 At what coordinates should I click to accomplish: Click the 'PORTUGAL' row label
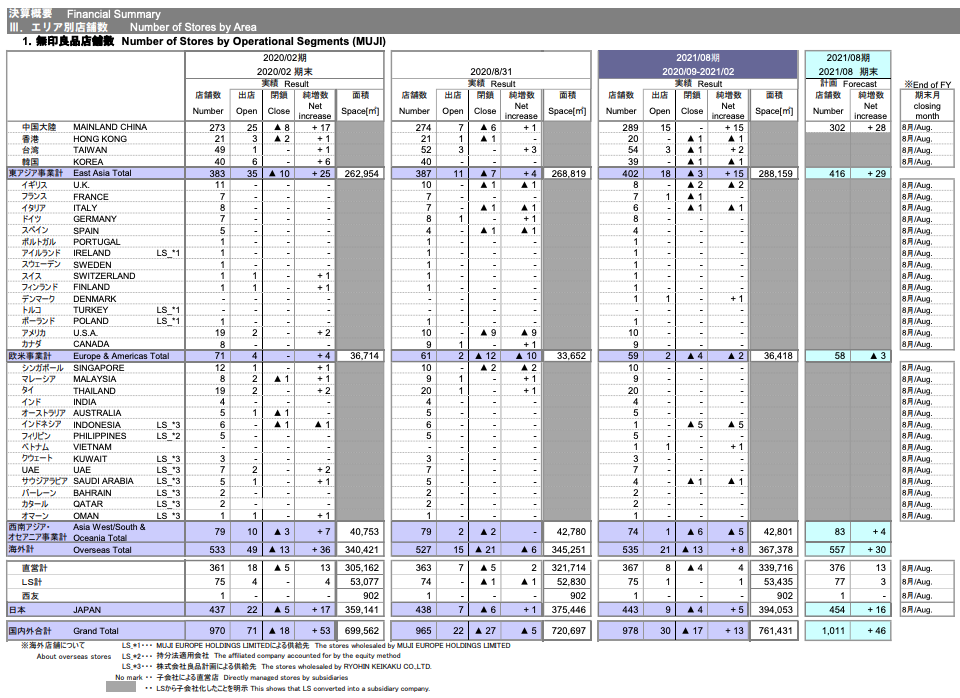coord(97,242)
